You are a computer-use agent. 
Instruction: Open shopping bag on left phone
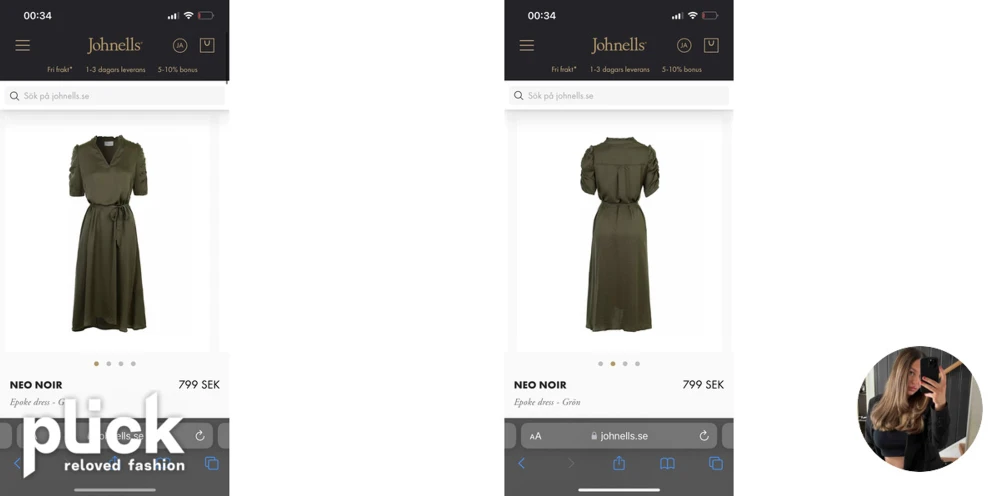tap(207, 45)
